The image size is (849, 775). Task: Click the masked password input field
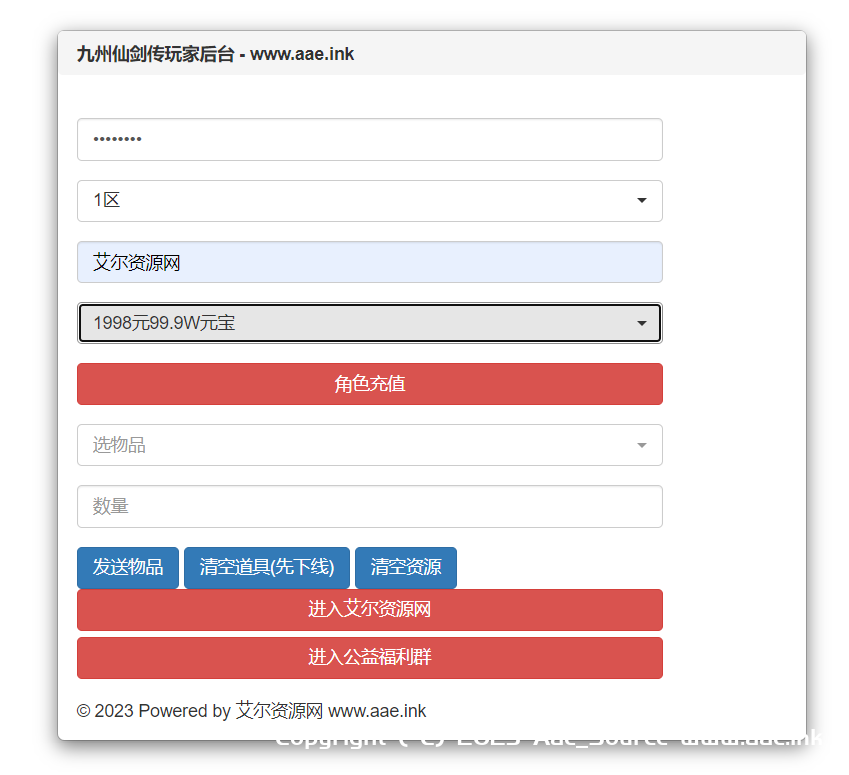[369, 140]
